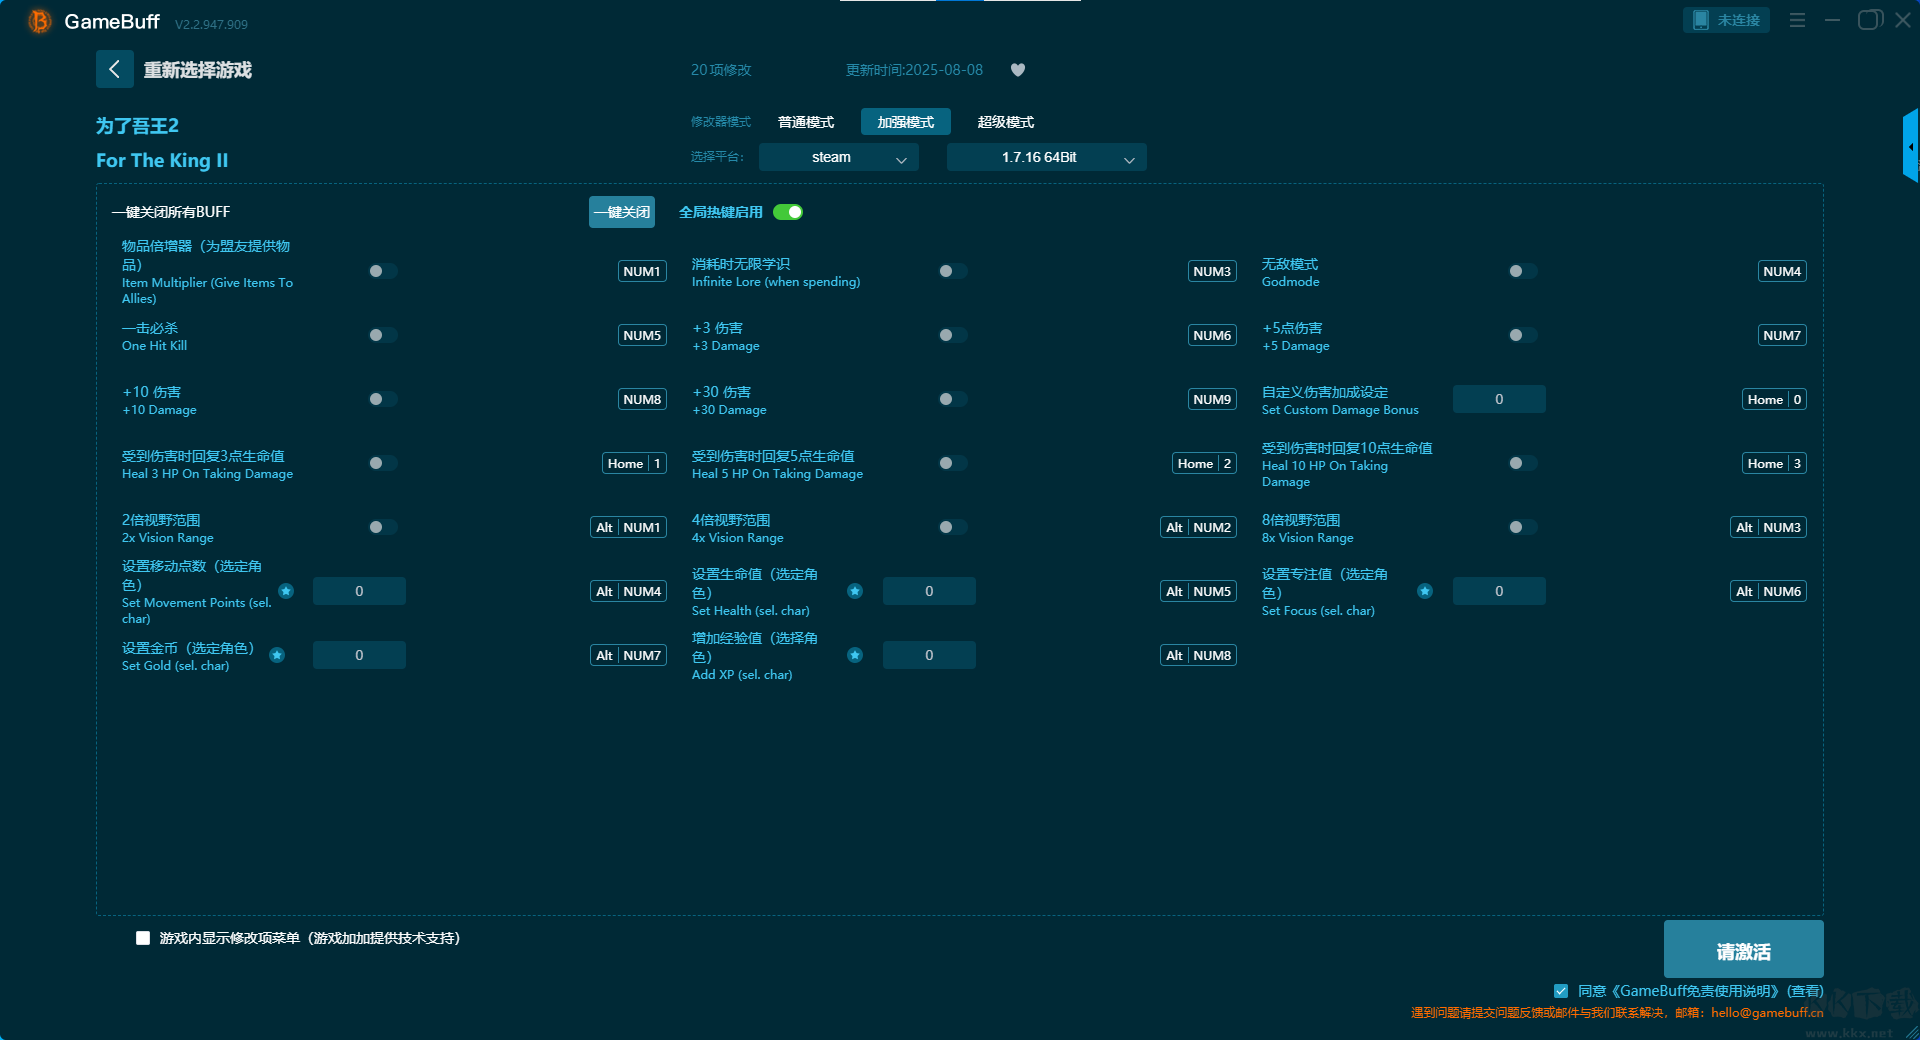The image size is (1920, 1040).
Task: Click the Set Movement Points value field
Action: [x=359, y=591]
